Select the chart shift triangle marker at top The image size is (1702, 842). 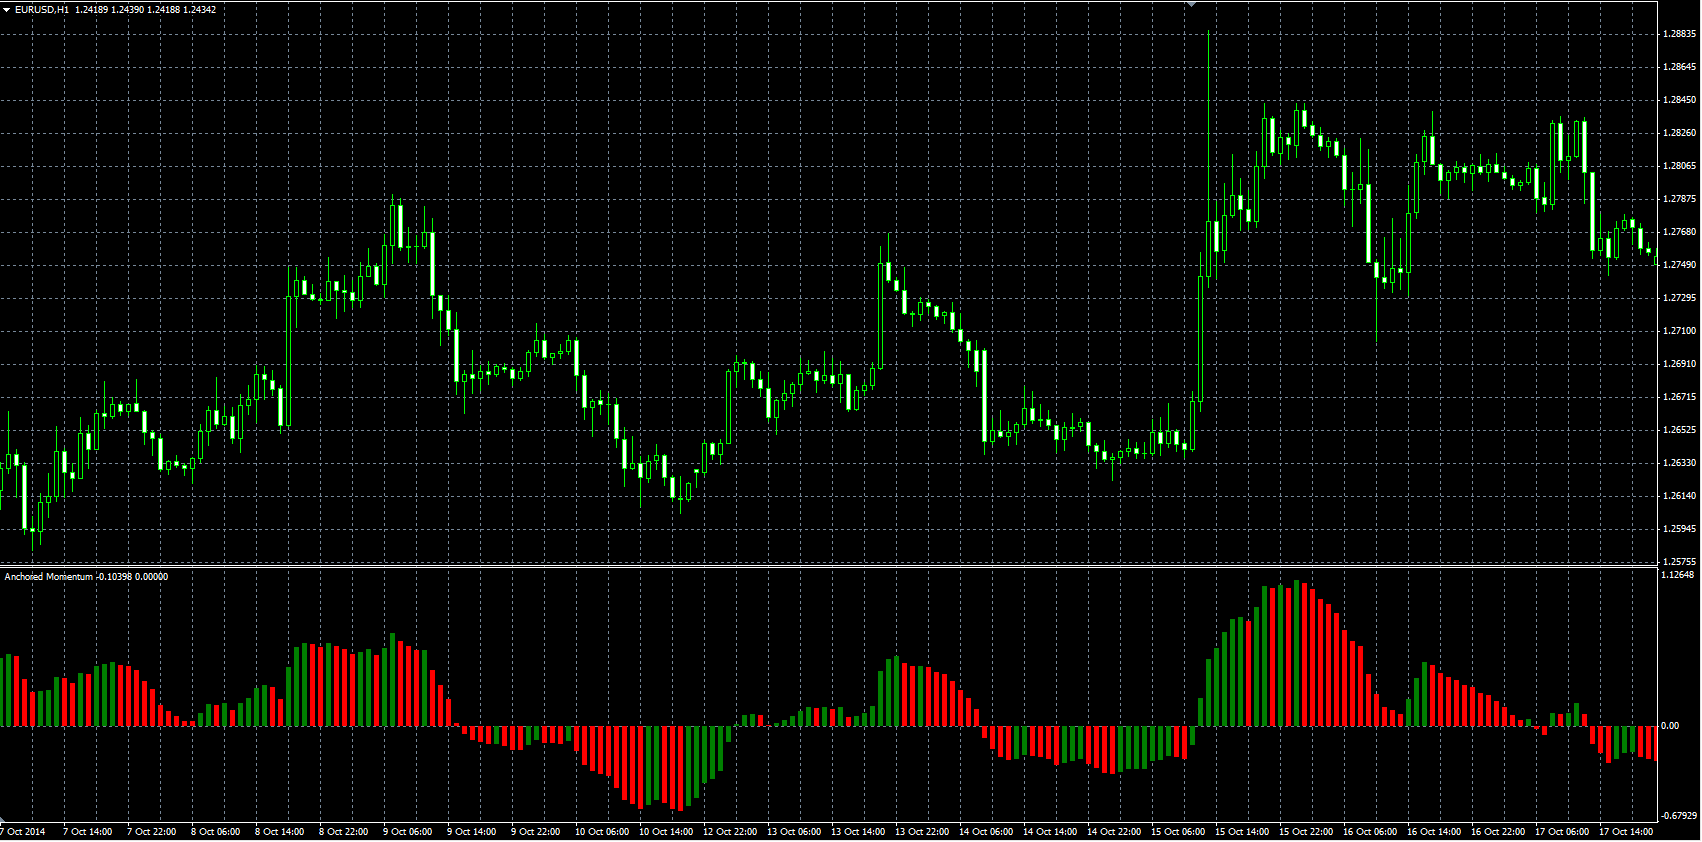(x=1191, y=4)
